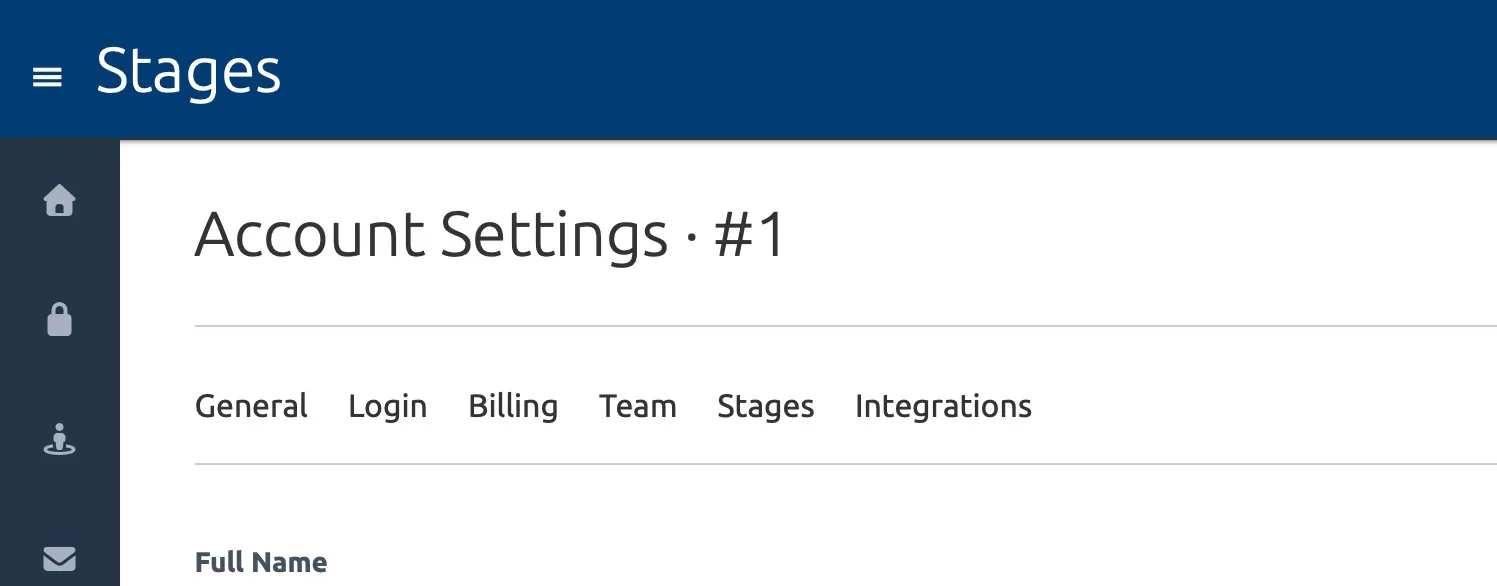
Task: Click the Full Name field label
Action: [x=261, y=563]
